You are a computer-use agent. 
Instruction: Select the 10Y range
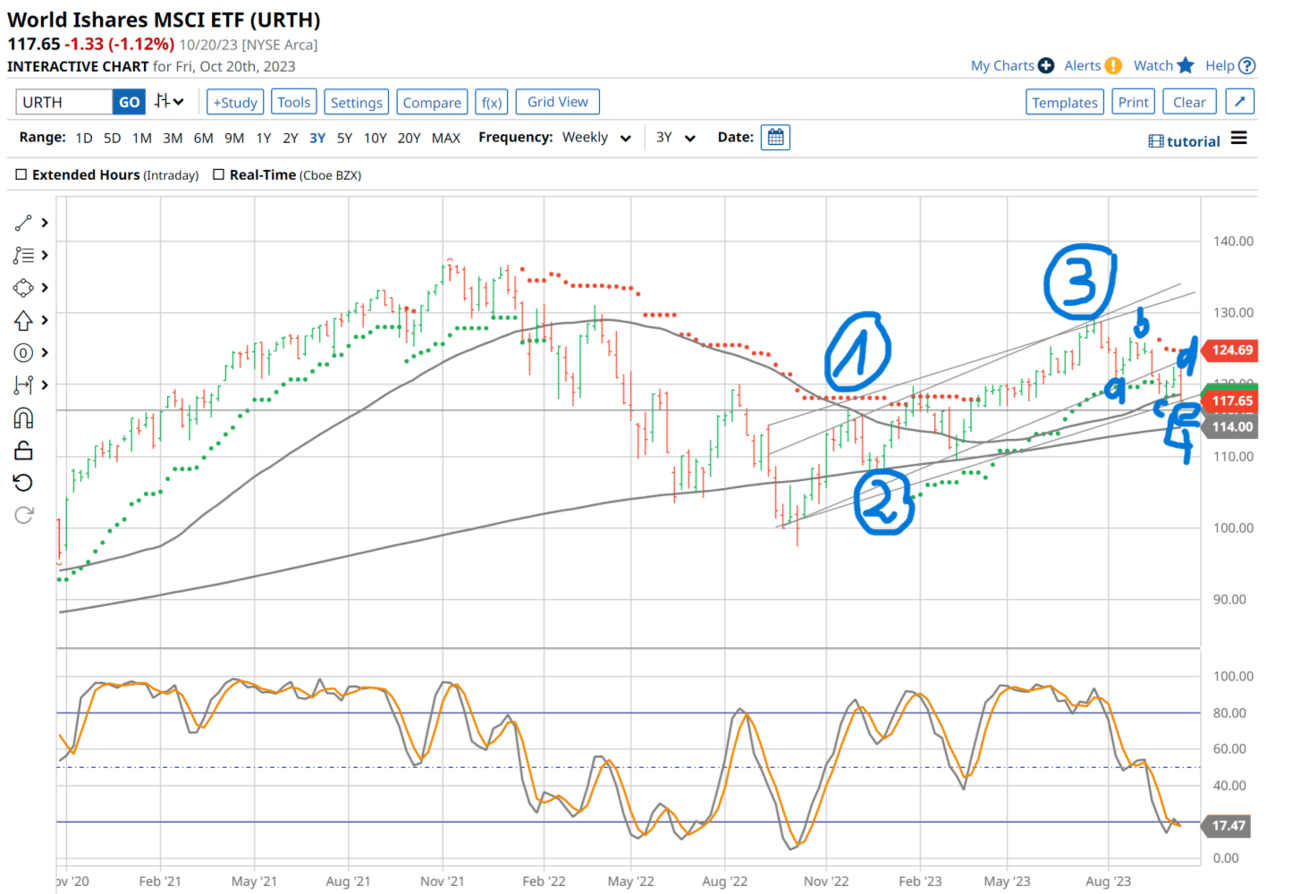point(375,138)
